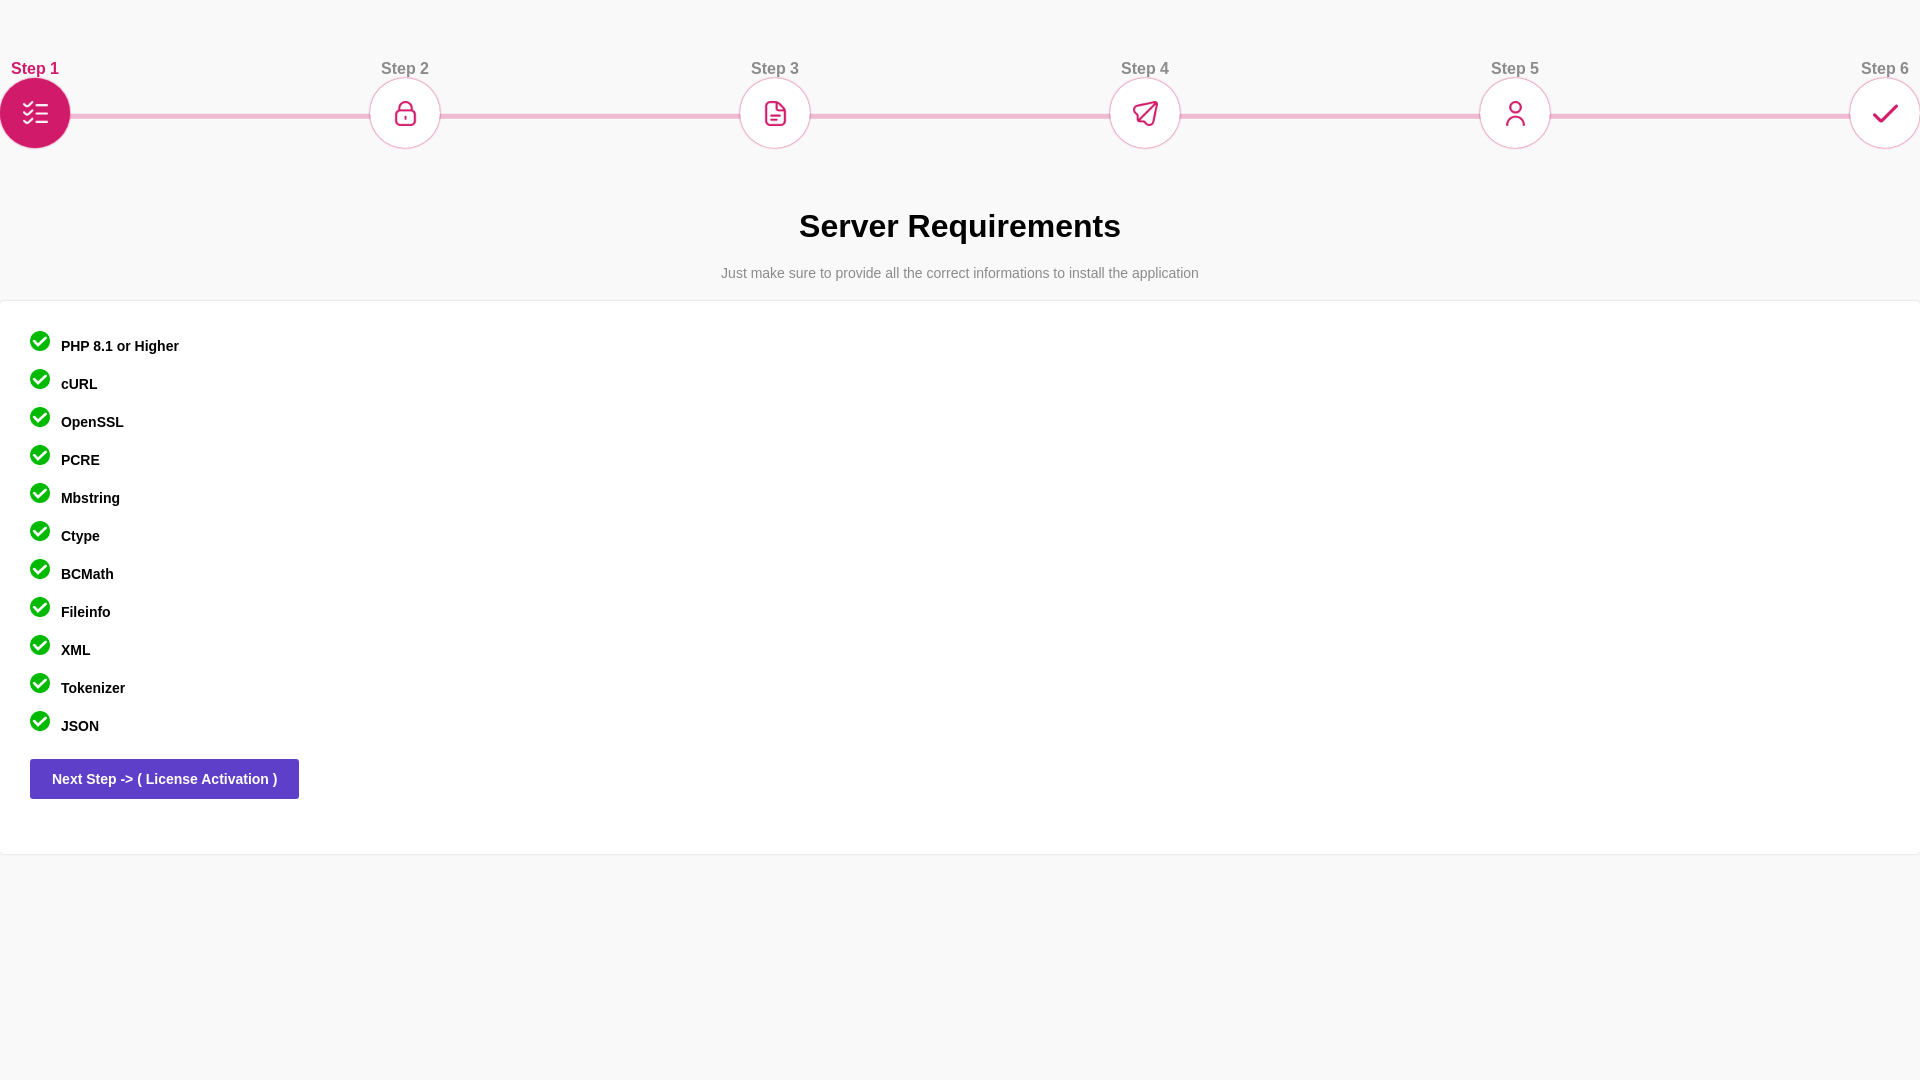Screen dimensions: 1920x1080
Task: Click the green check beside Ctype
Action: click(x=40, y=531)
